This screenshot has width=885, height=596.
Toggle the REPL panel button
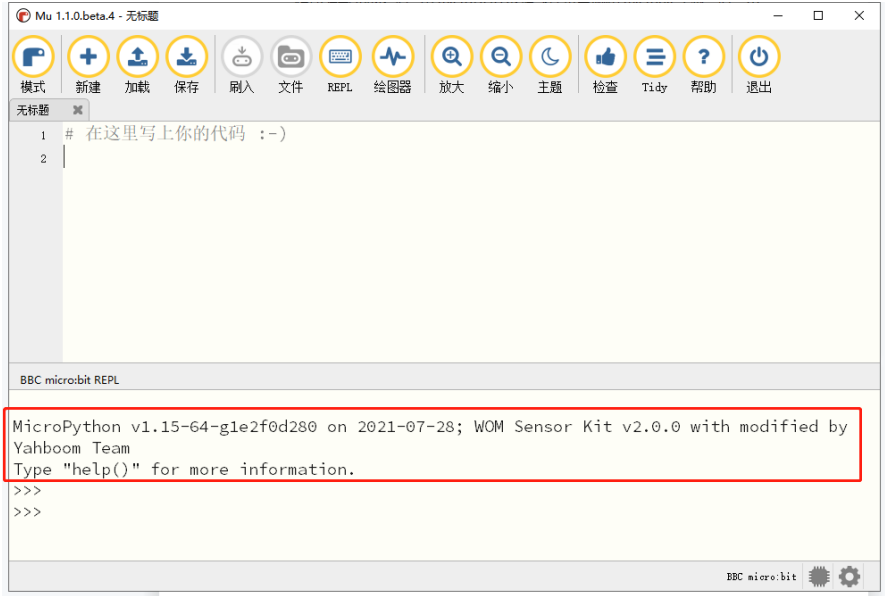pyautogui.click(x=340, y=64)
